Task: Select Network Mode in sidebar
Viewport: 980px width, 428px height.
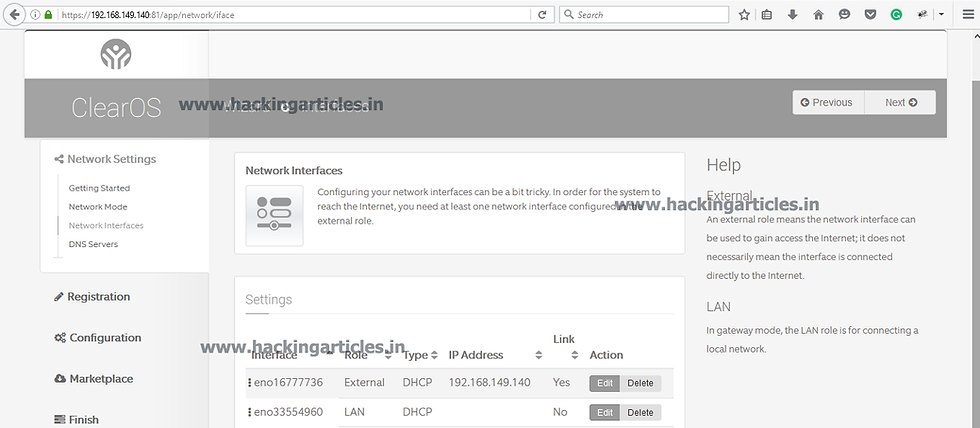Action: click(x=98, y=207)
